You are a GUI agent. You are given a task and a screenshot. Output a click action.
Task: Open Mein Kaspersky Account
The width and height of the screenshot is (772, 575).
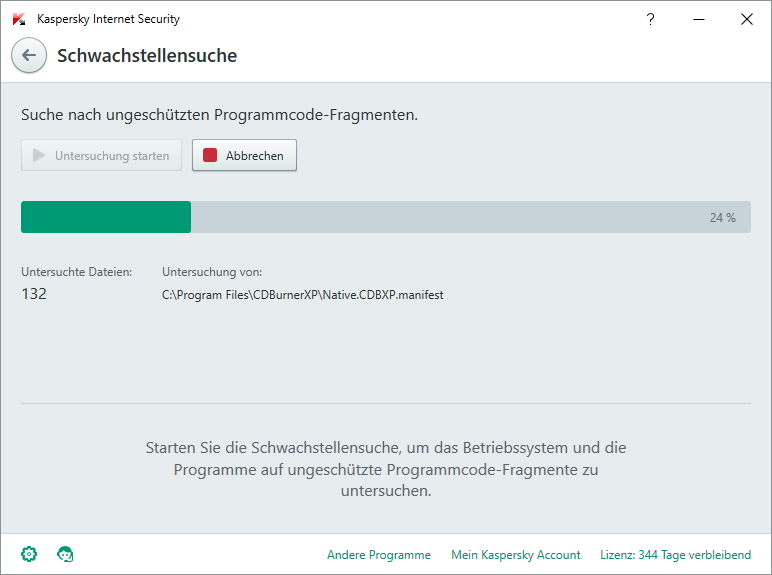click(515, 555)
